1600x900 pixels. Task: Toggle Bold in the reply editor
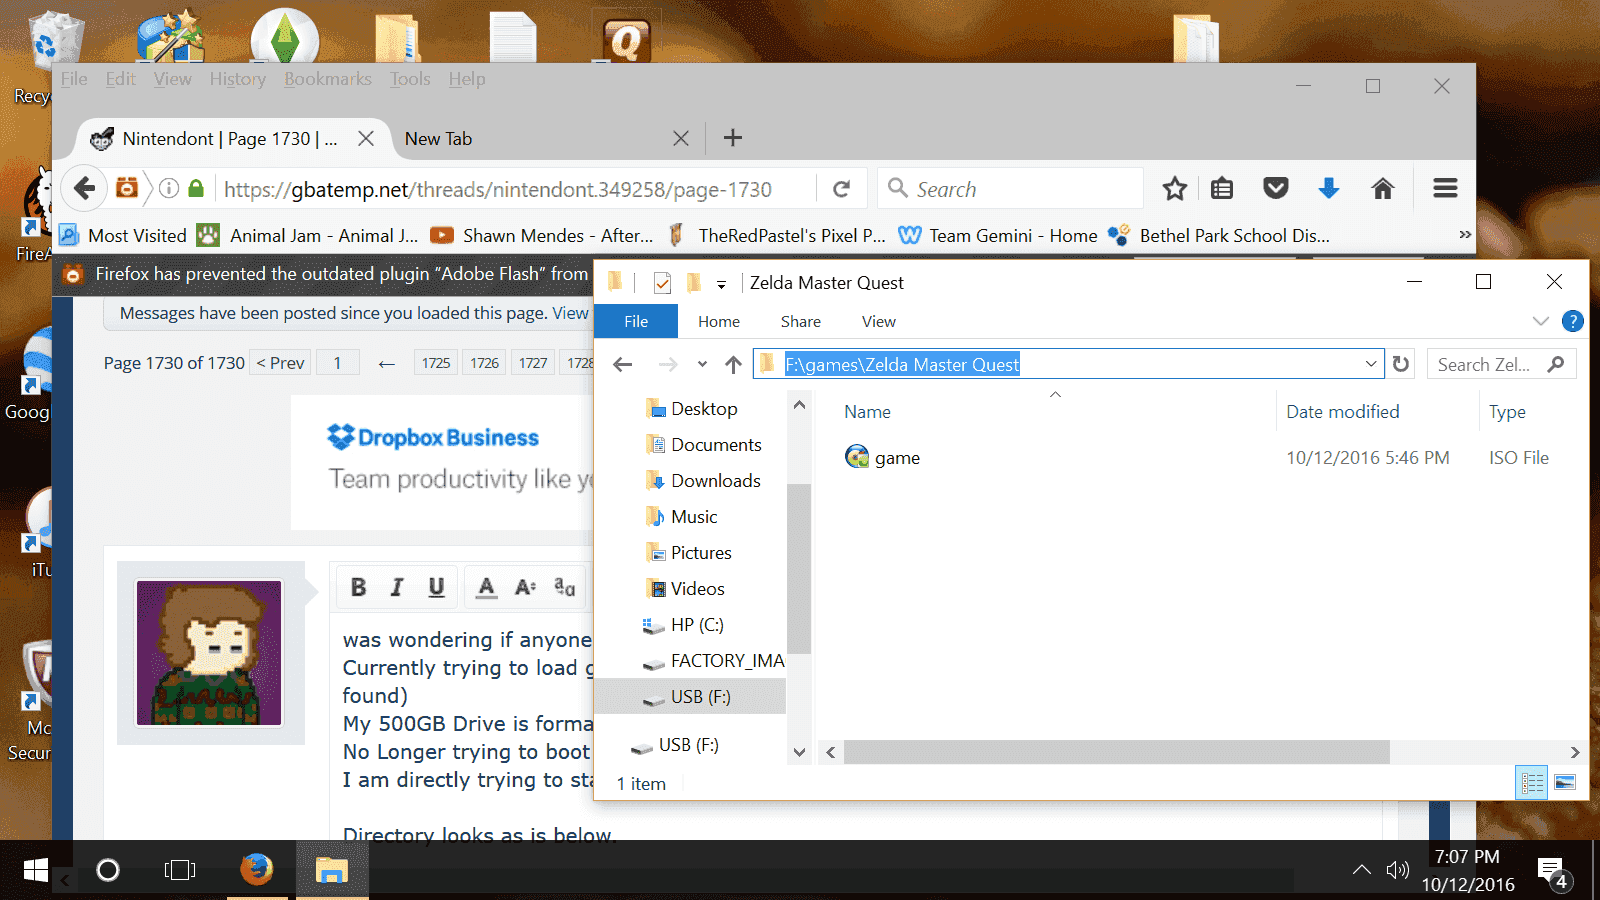(x=359, y=587)
